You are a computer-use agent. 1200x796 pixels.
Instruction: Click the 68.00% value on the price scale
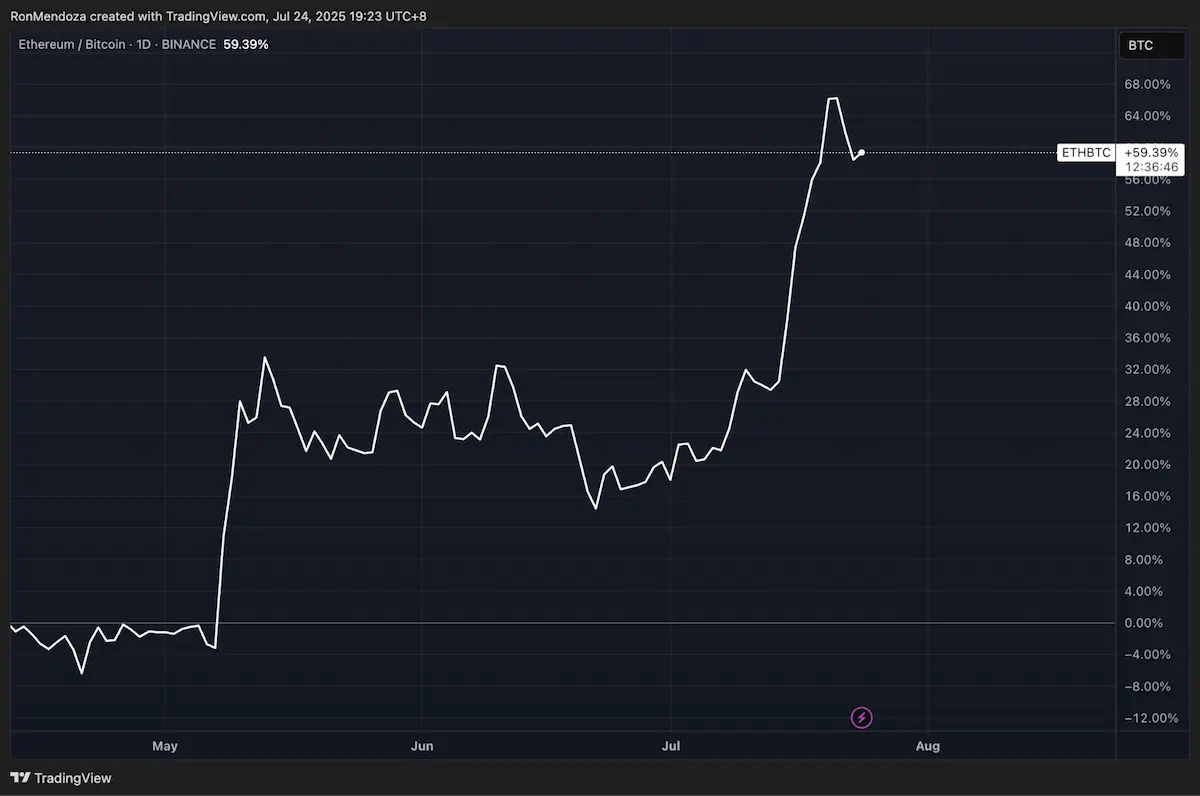[x=1148, y=84]
